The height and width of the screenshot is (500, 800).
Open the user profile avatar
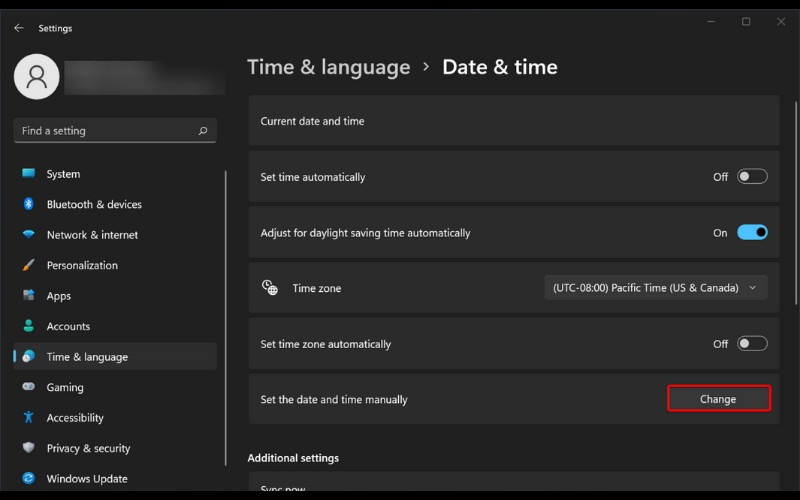point(37,77)
